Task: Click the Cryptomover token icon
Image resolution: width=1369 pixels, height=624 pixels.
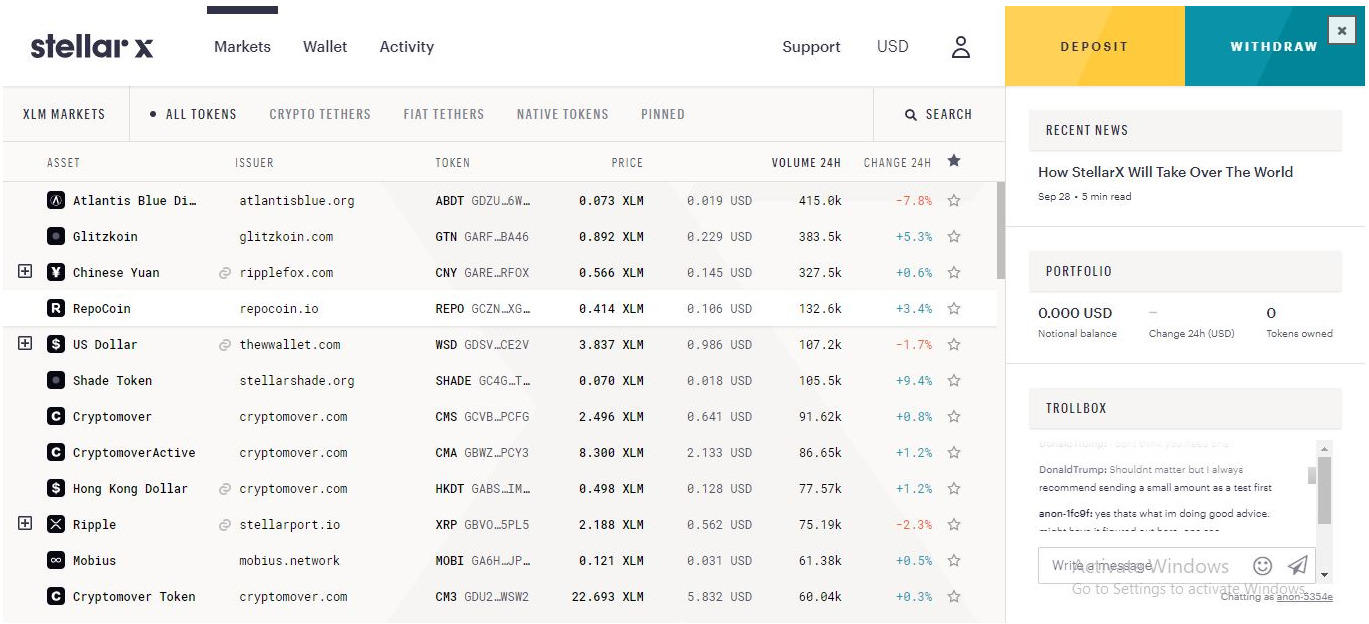Action: [56, 416]
